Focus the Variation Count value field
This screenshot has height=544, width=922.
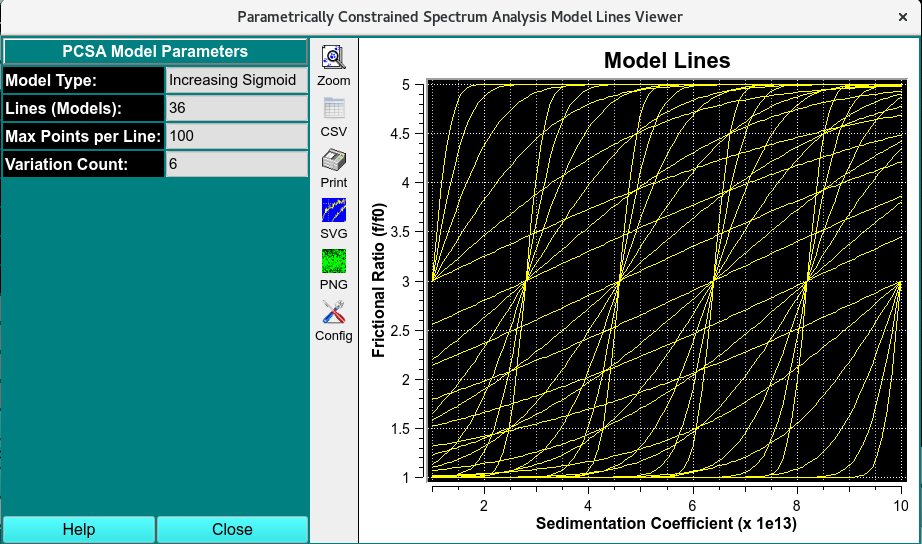click(x=236, y=164)
